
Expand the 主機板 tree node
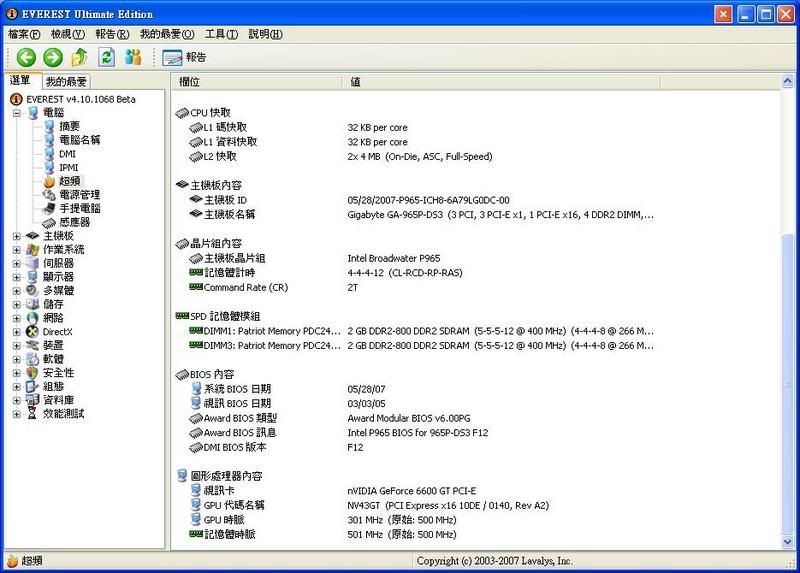[17, 236]
